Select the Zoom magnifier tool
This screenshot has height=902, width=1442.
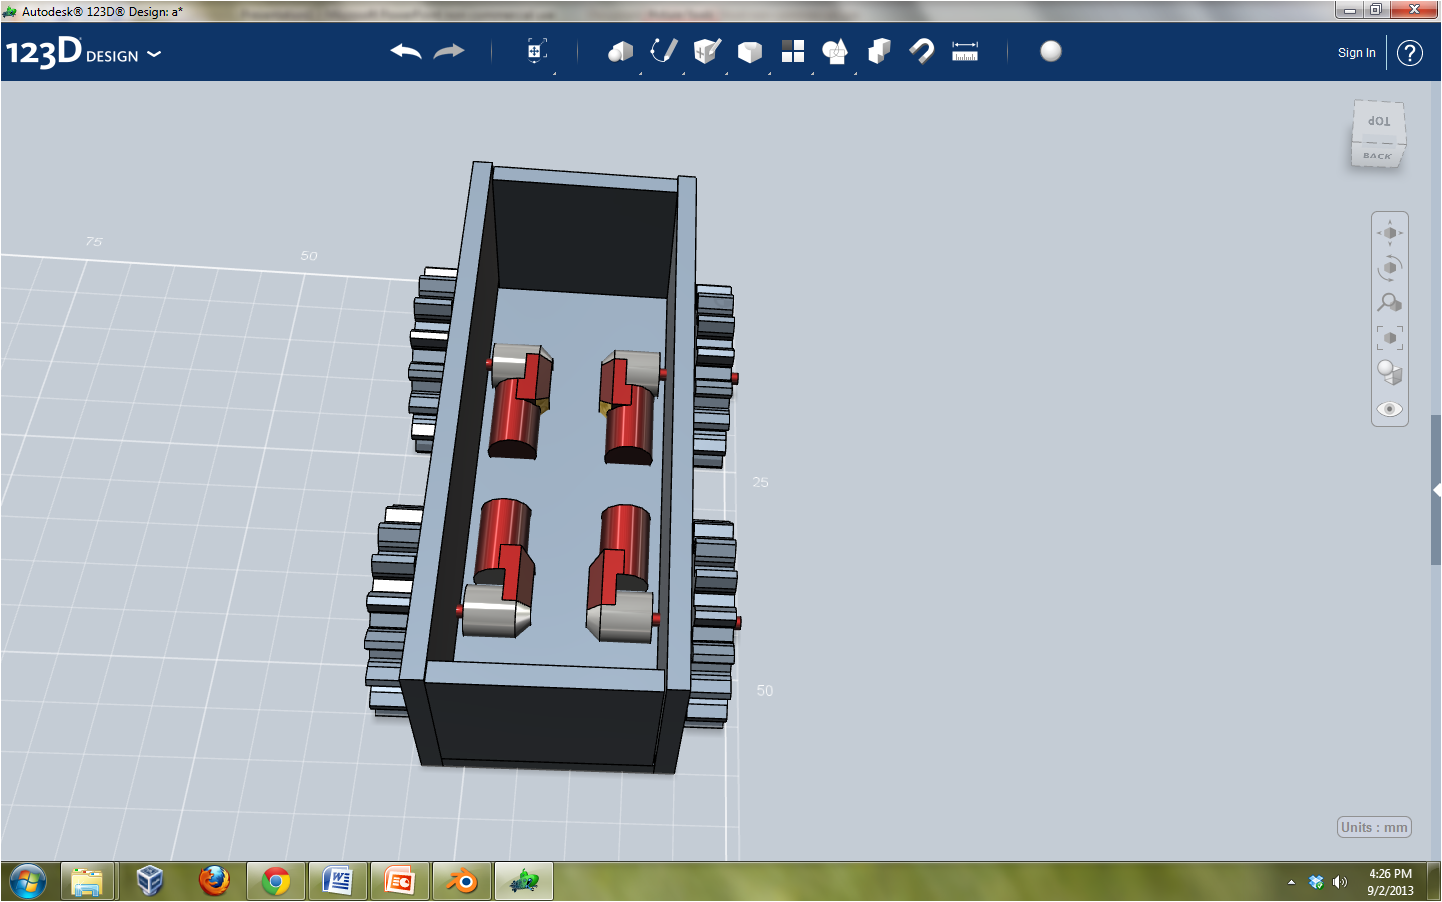[1390, 302]
